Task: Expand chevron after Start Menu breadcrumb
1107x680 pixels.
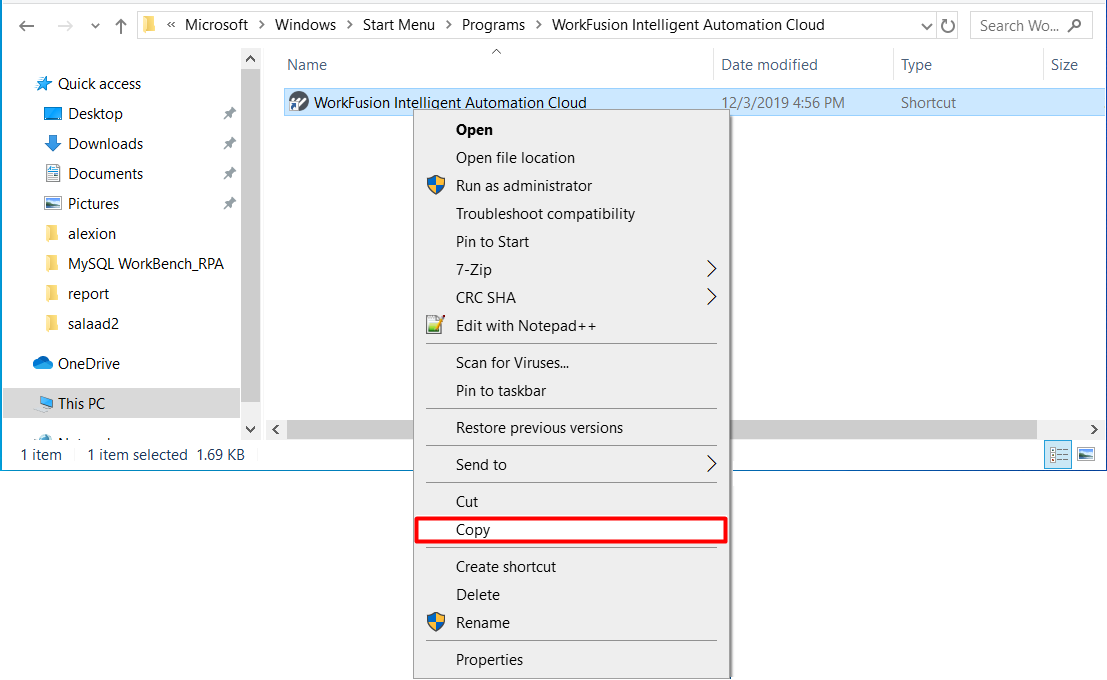Action: 448,25
